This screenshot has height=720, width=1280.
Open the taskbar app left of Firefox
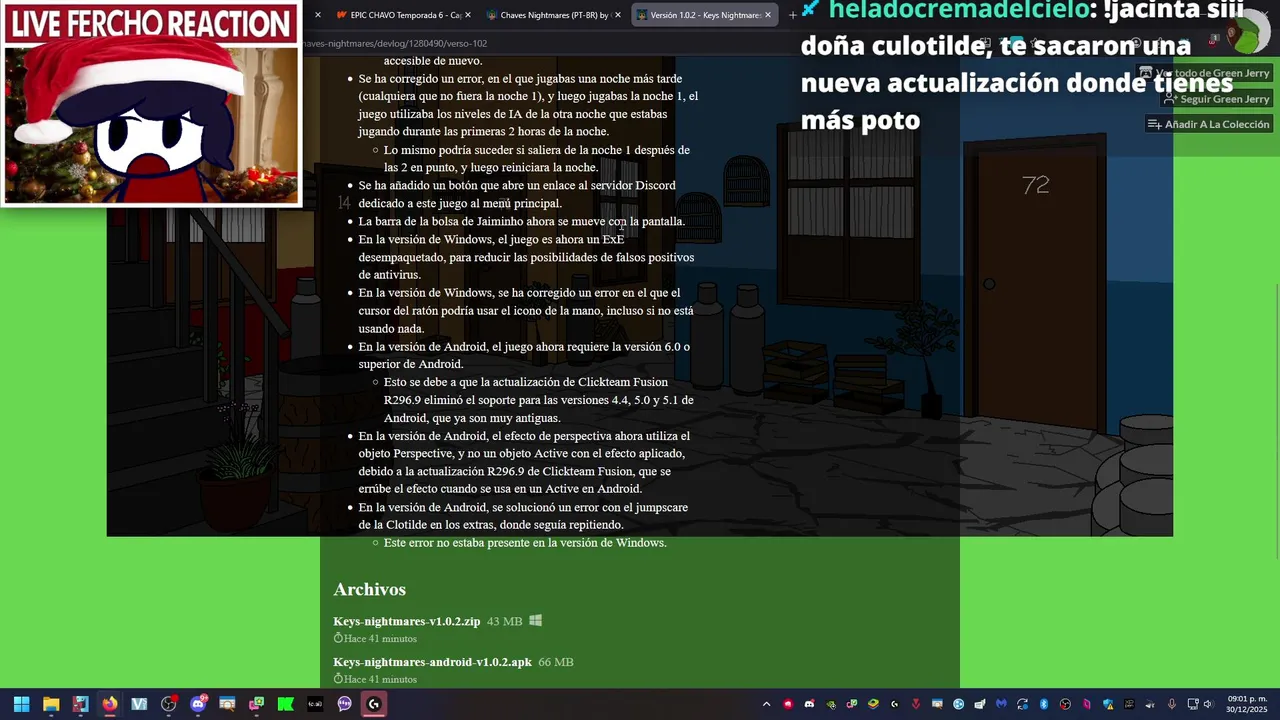81,704
